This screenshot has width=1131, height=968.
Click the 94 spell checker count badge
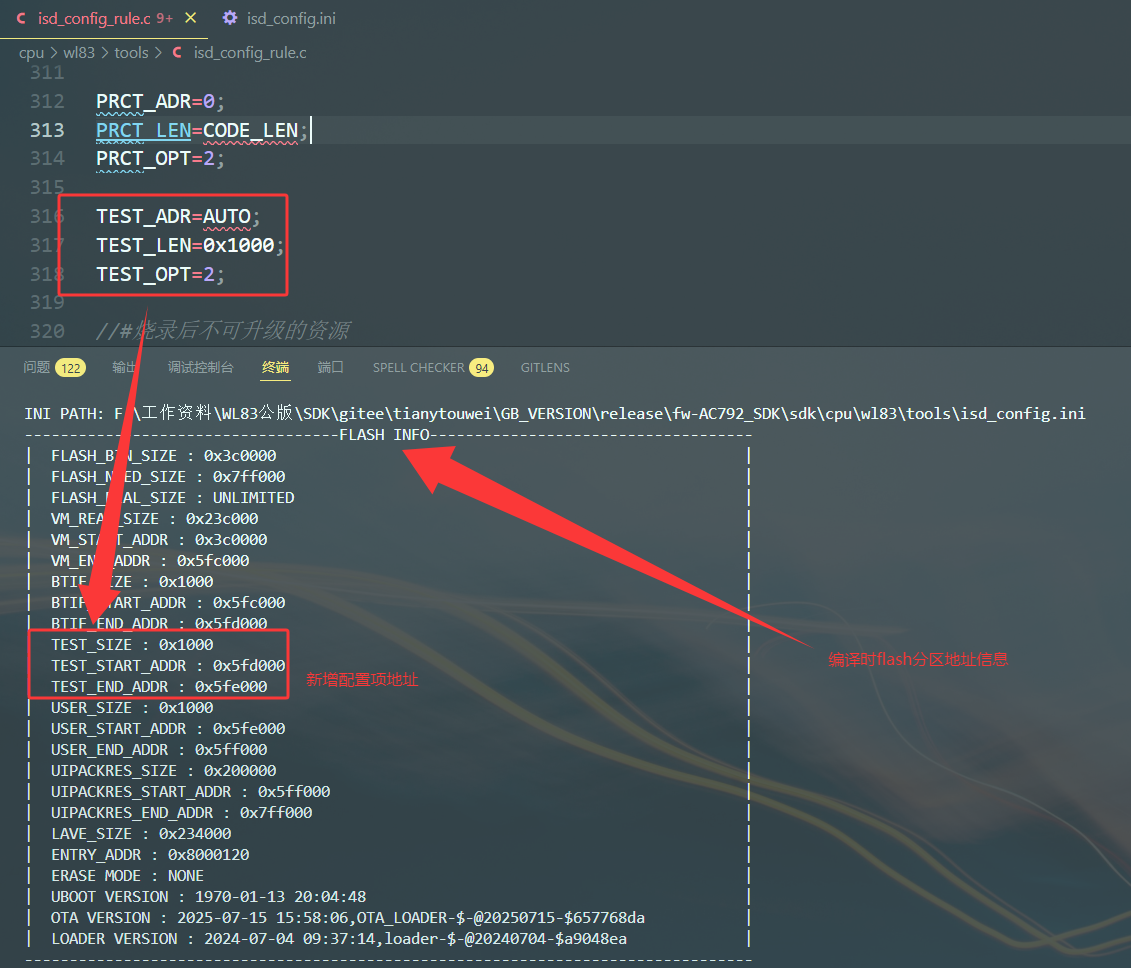tap(482, 368)
